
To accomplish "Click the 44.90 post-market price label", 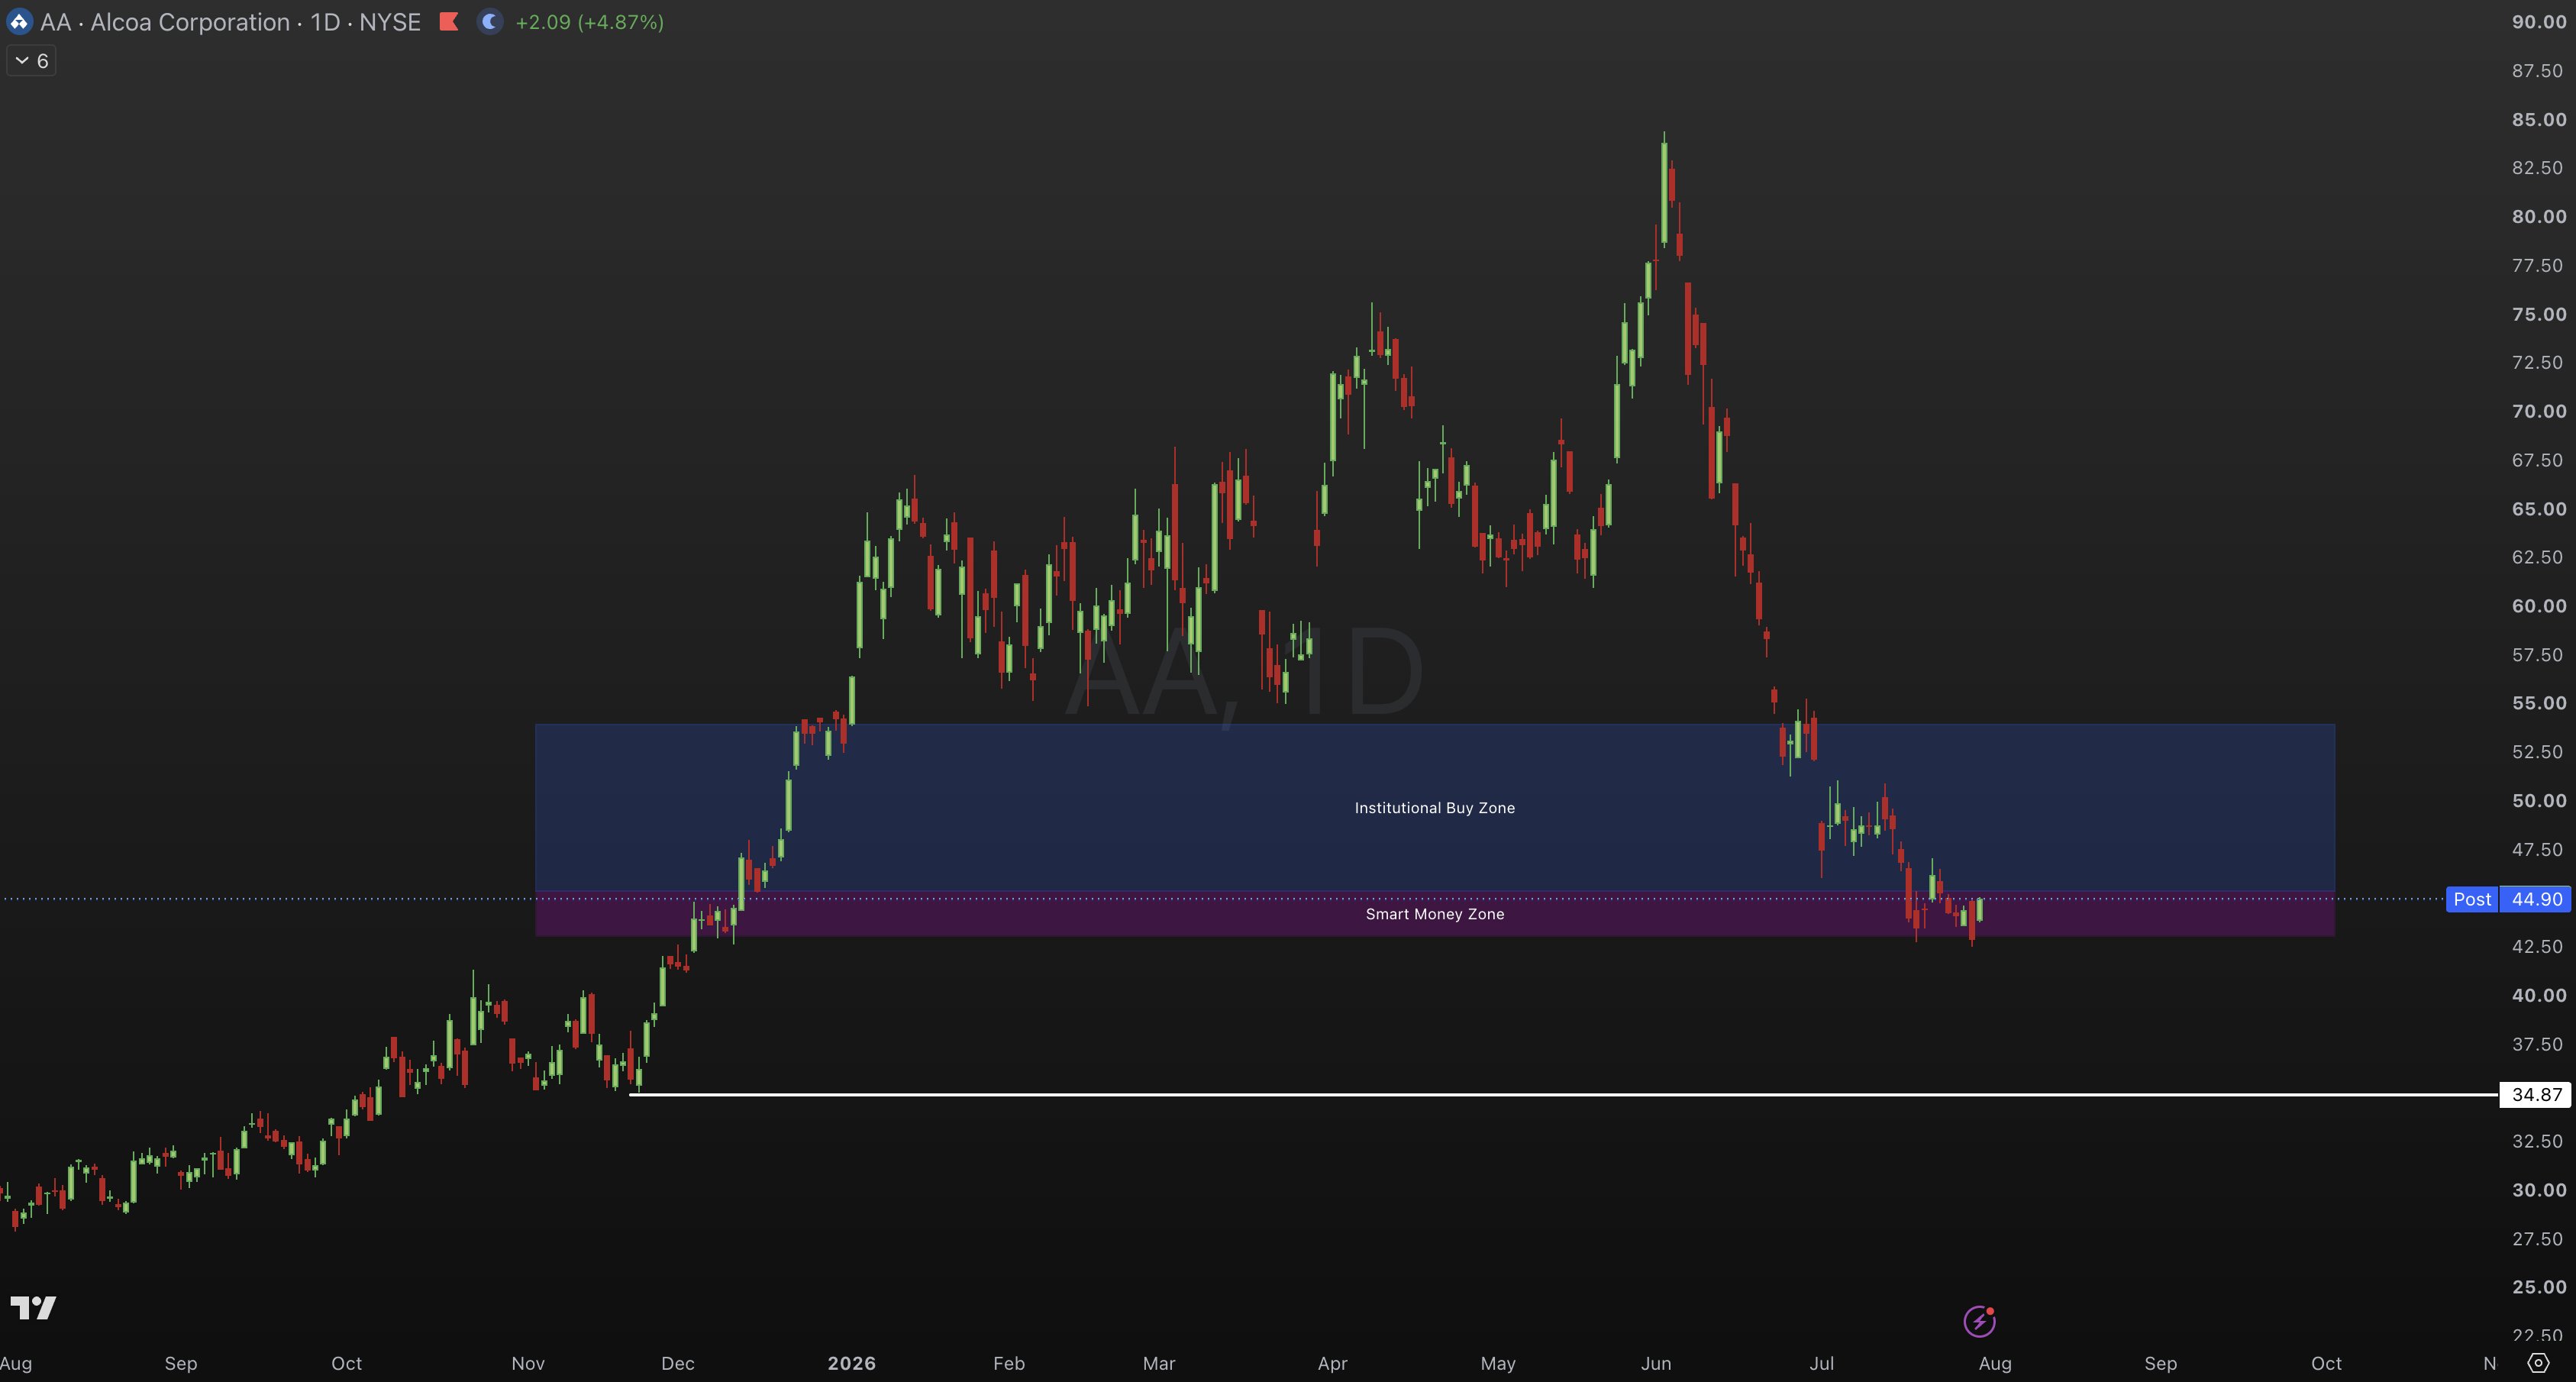I will 2536,899.
